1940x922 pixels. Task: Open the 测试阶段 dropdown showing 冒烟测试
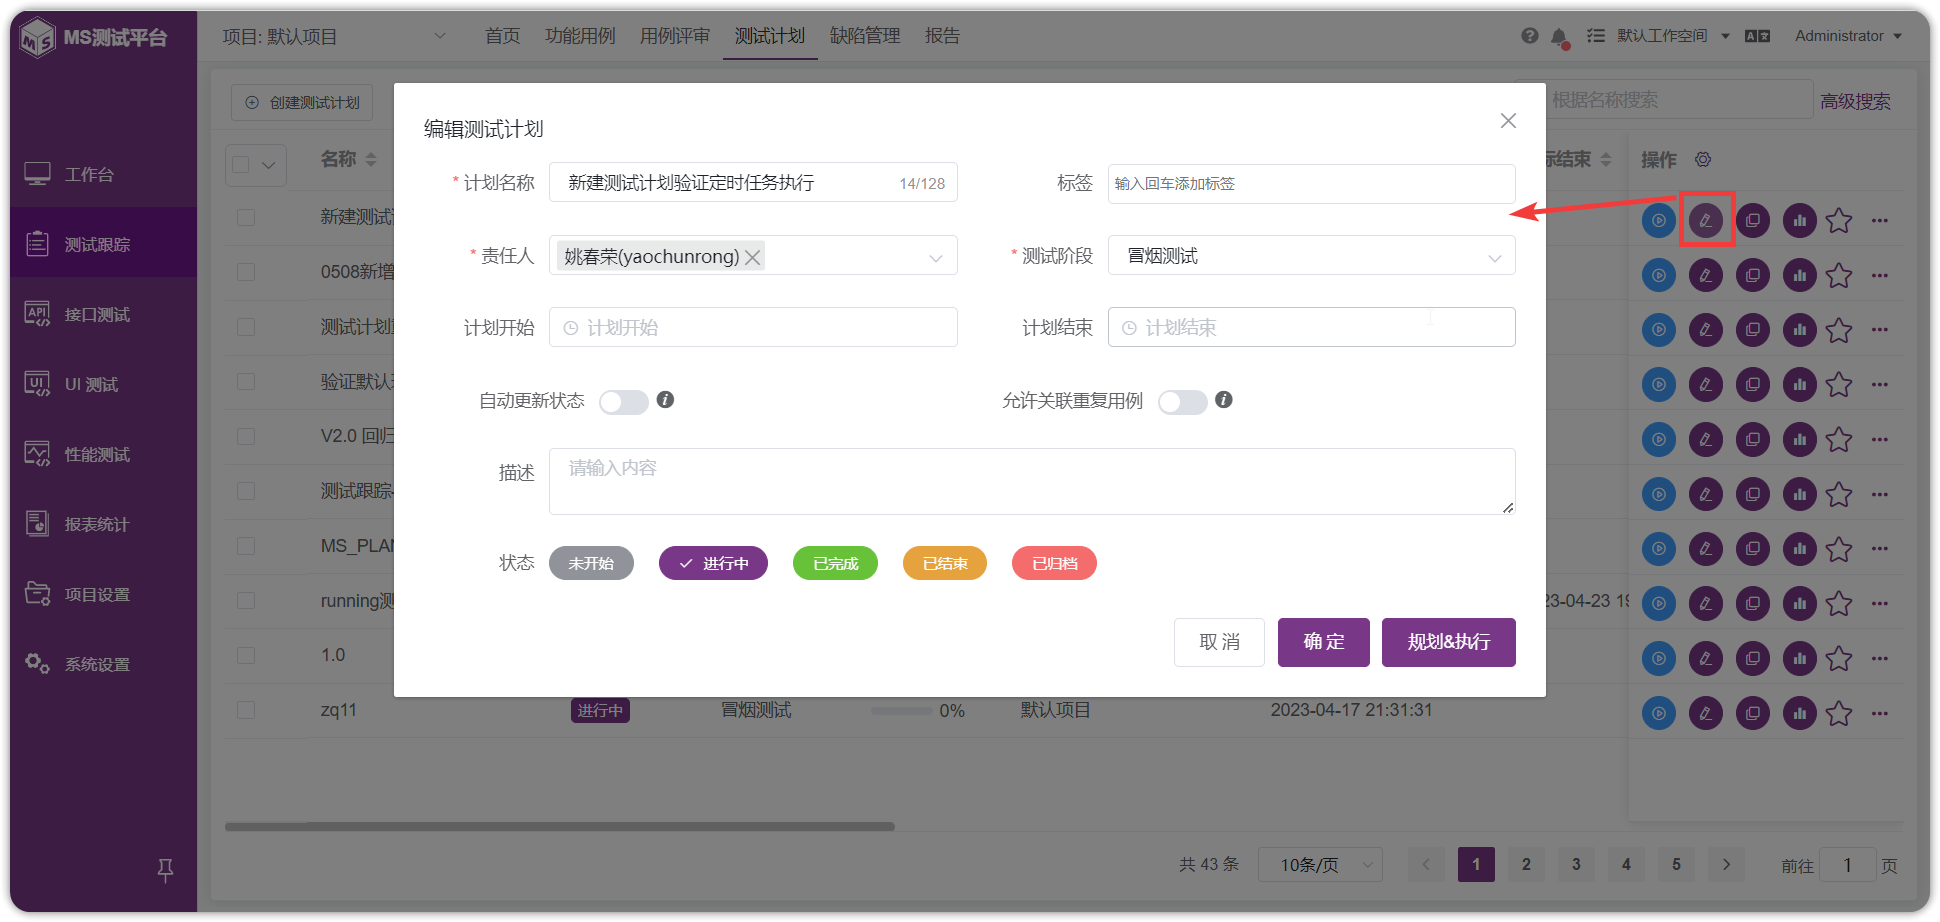[1311, 255]
